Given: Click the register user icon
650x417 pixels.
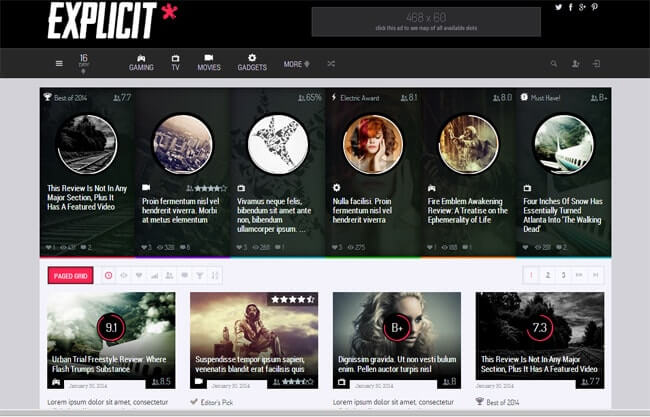Looking at the screenshot, I should pos(575,64).
